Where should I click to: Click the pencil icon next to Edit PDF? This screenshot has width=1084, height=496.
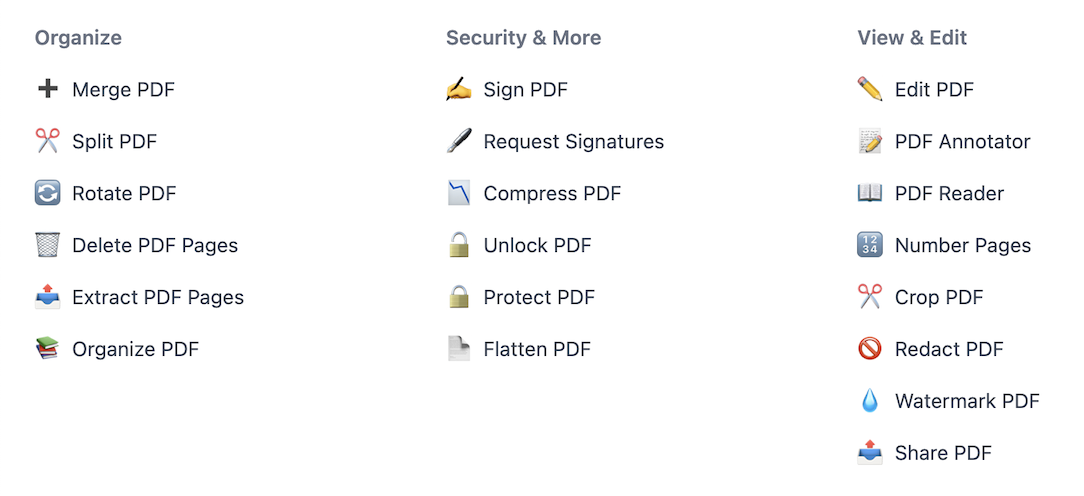pos(870,89)
